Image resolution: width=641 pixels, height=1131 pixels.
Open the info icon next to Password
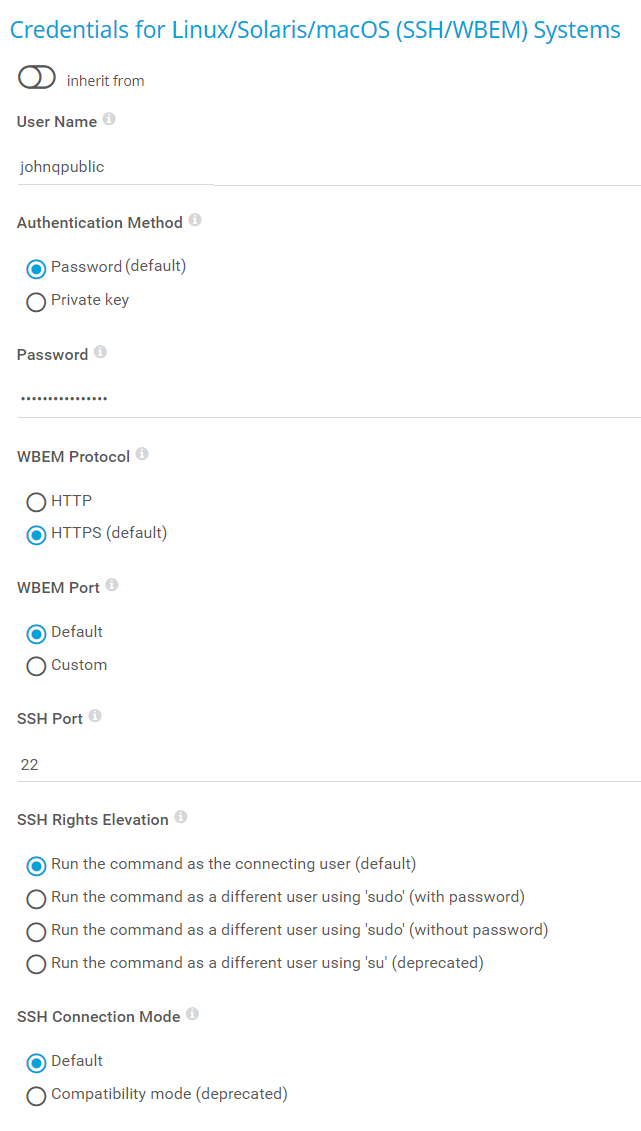[x=100, y=352]
